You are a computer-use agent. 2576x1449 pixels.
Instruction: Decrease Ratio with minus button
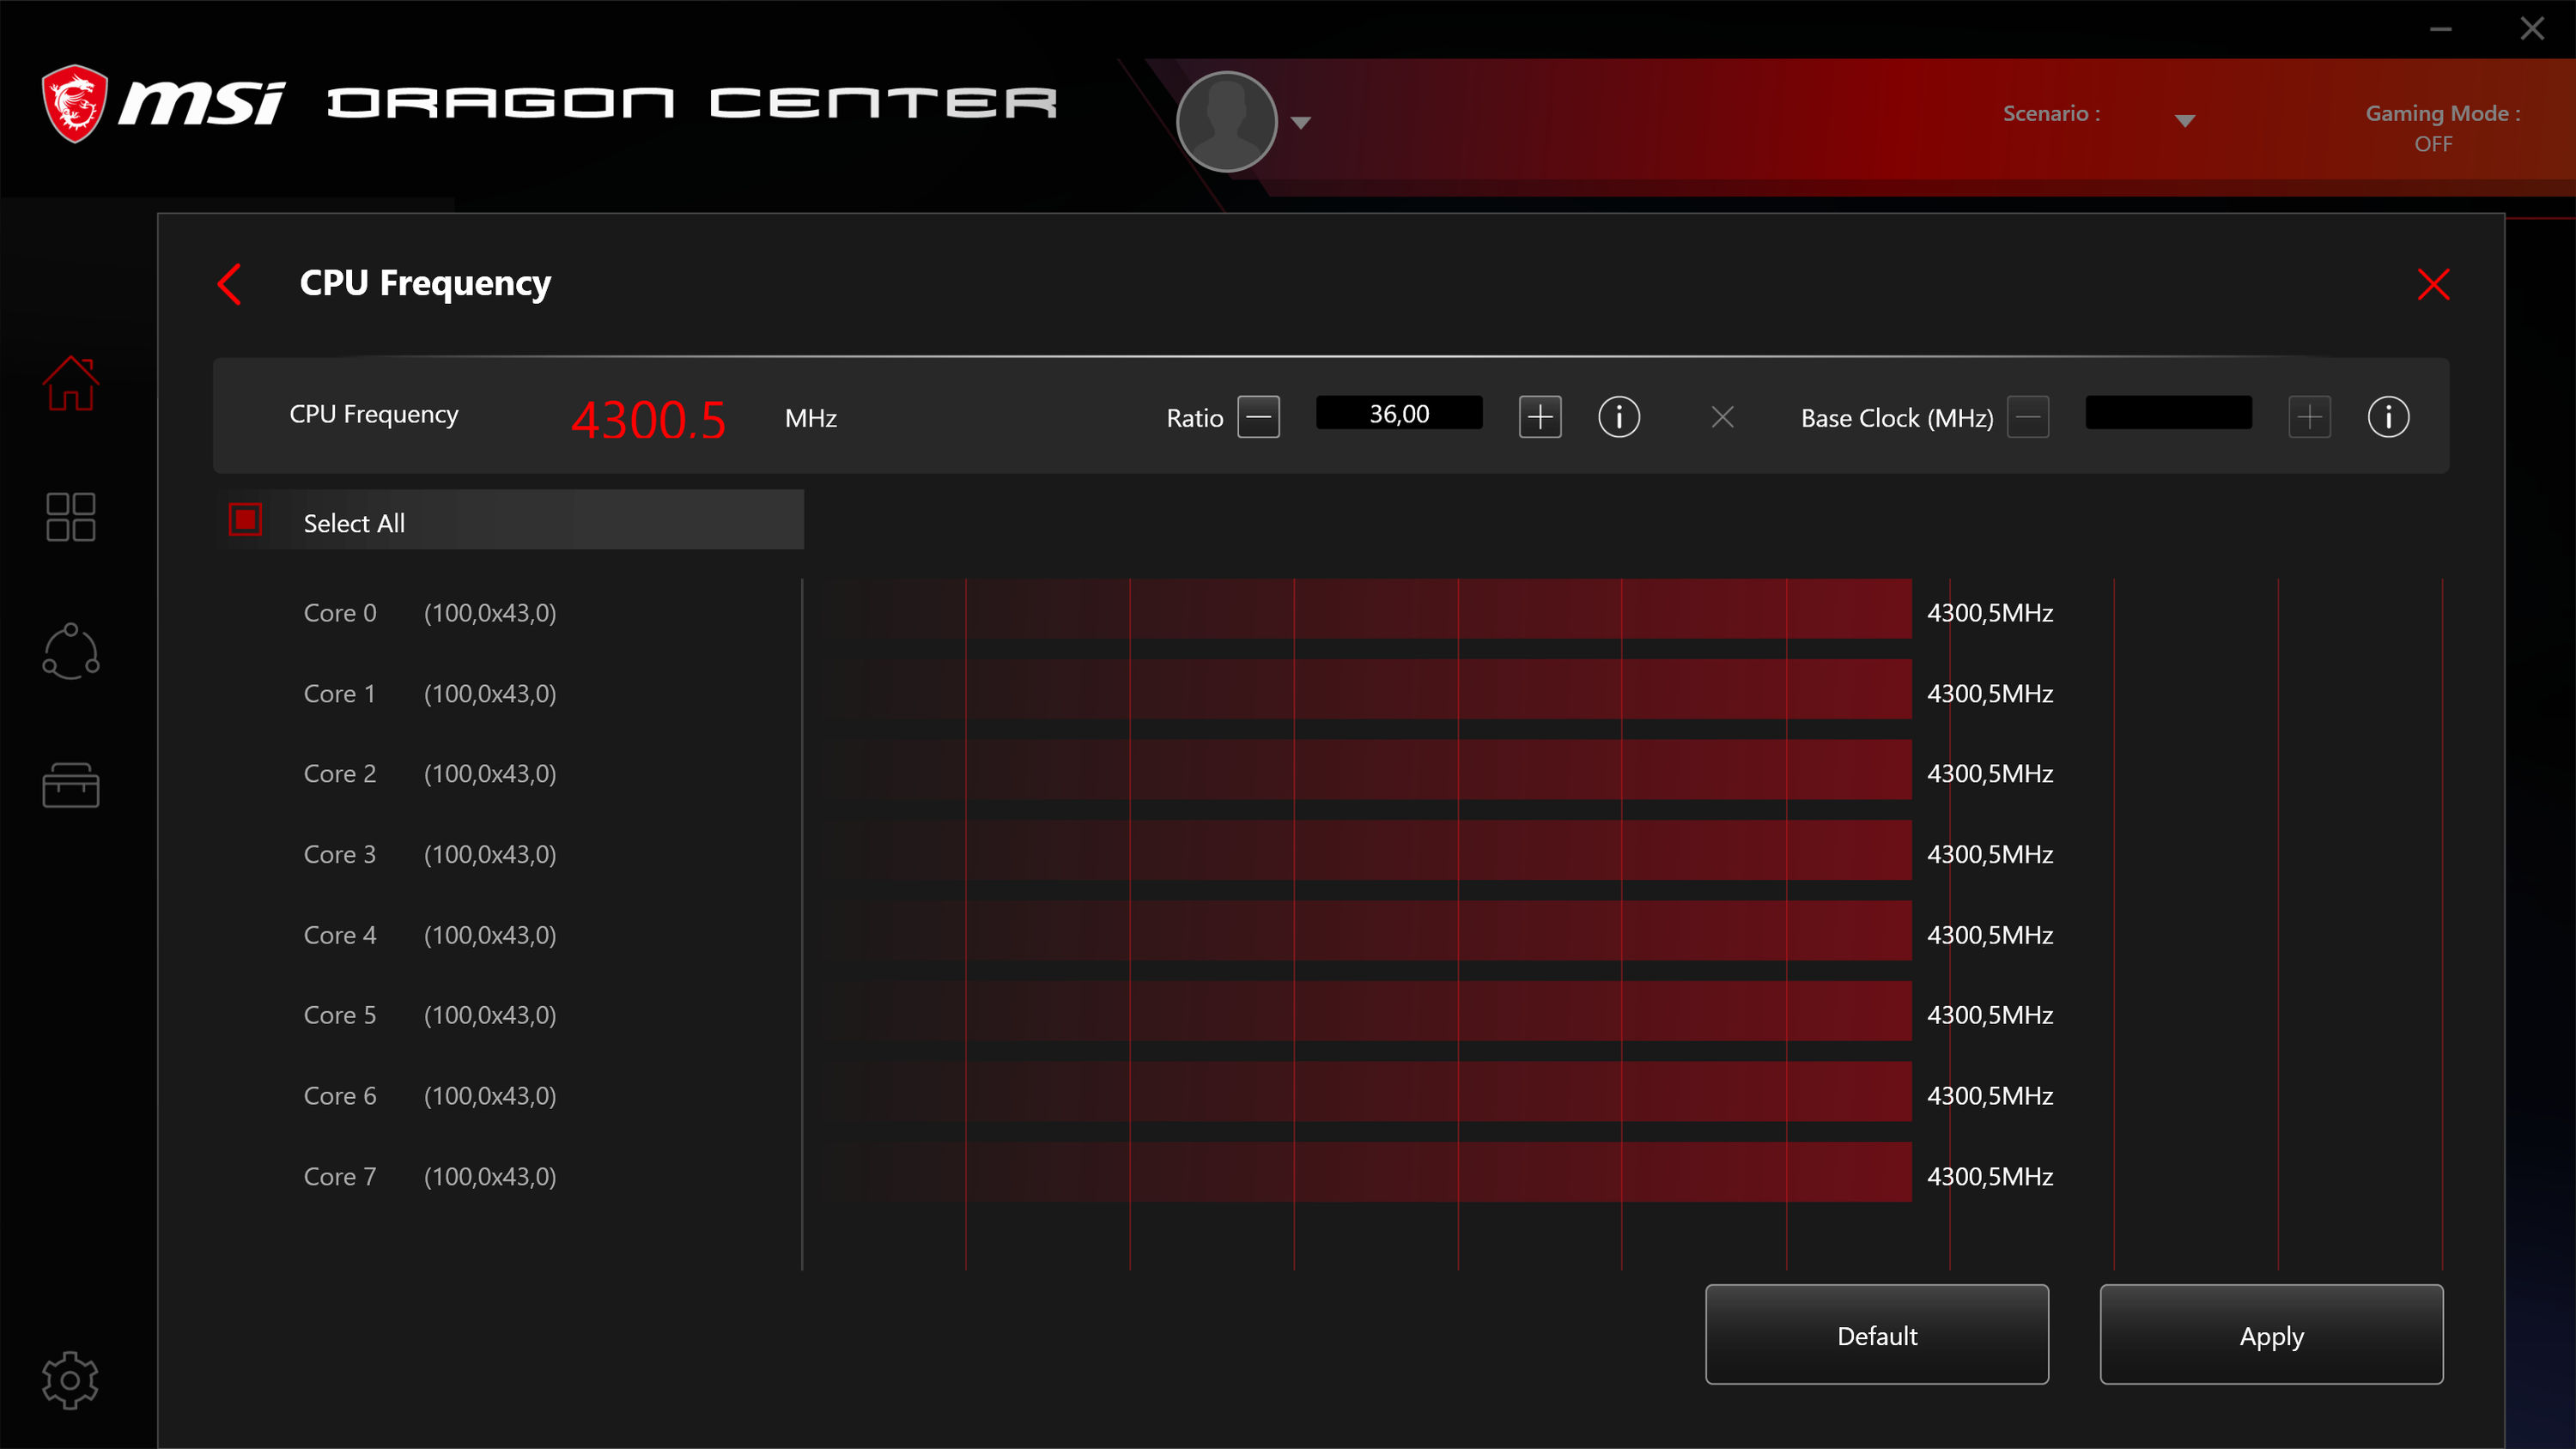pos(1258,417)
